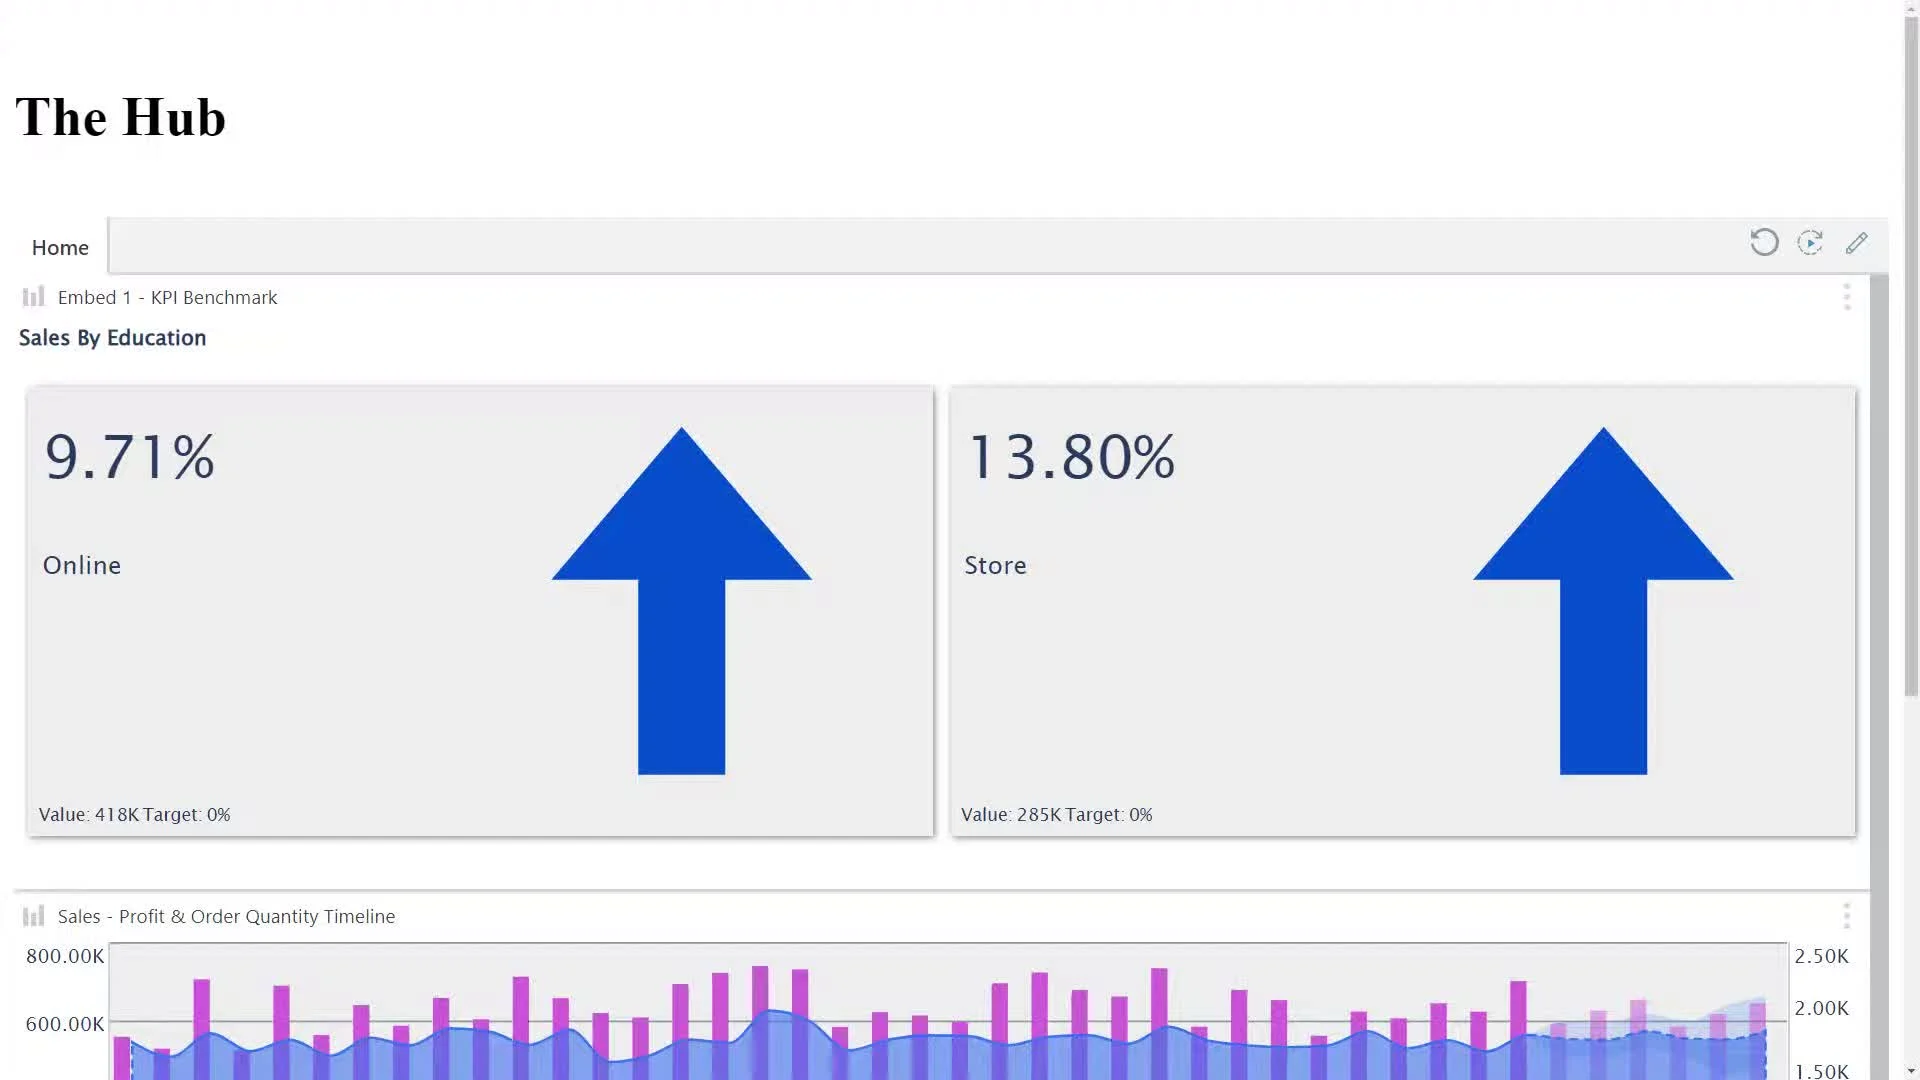Click the Store KPI blue up arrow
The width and height of the screenshot is (1920, 1080).
coord(1603,600)
